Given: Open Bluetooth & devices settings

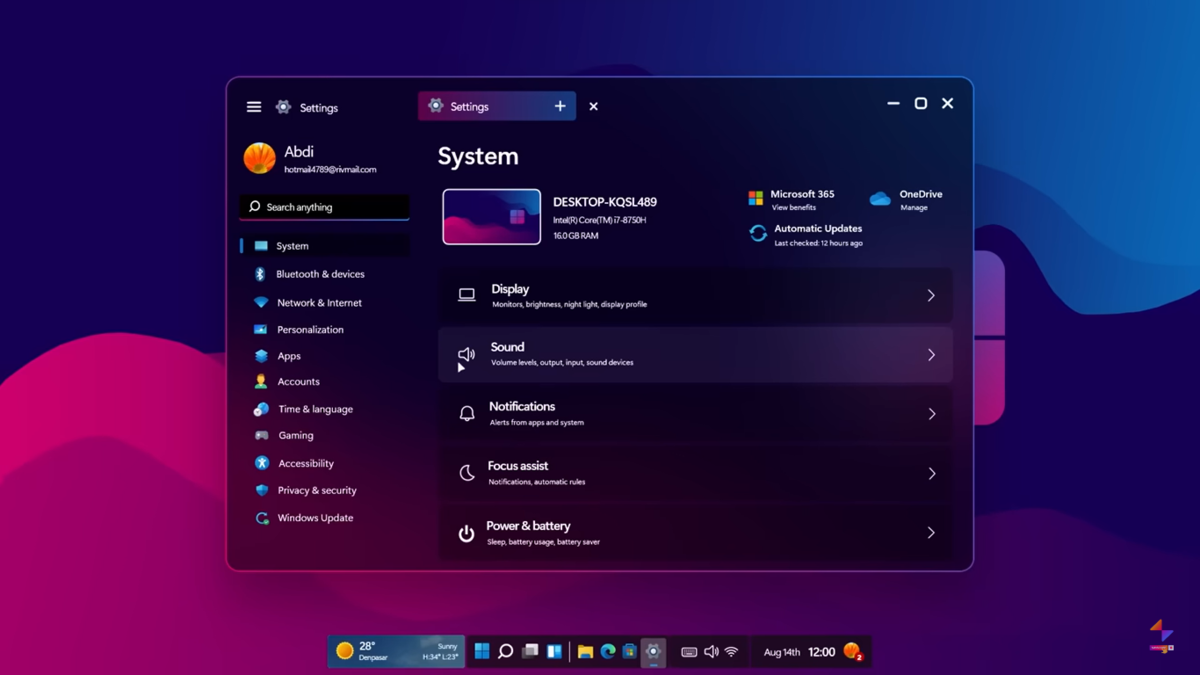Looking at the screenshot, I should click(x=320, y=274).
